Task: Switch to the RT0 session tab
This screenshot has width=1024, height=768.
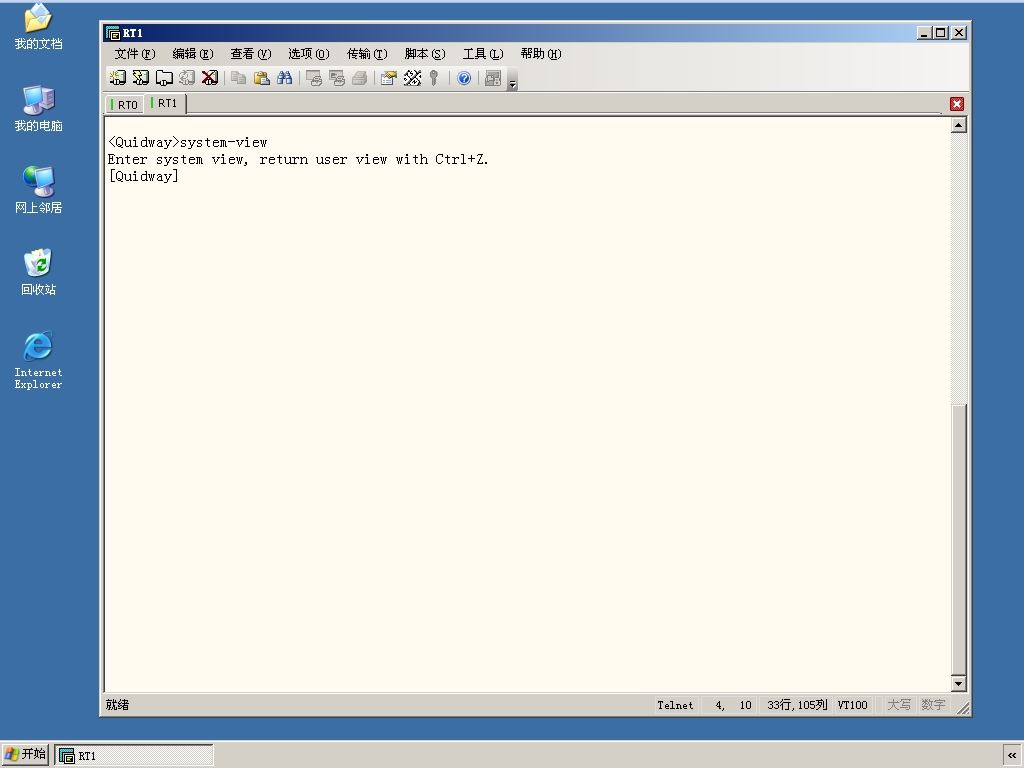Action: [125, 104]
